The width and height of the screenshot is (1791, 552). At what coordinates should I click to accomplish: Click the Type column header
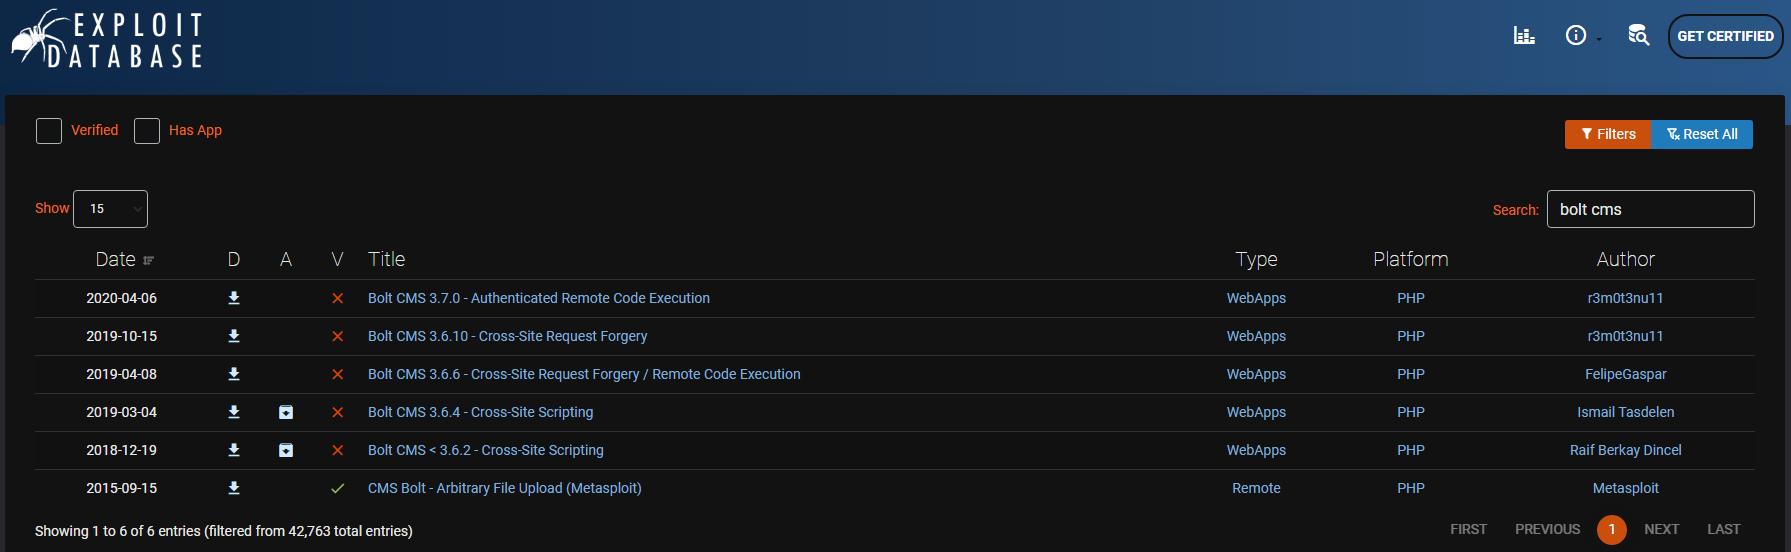(1257, 260)
